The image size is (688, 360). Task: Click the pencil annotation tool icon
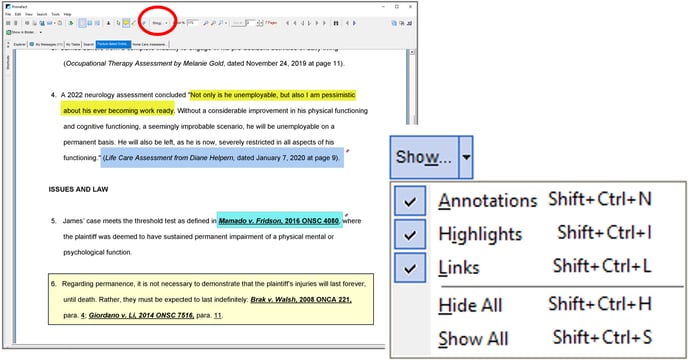[133, 23]
